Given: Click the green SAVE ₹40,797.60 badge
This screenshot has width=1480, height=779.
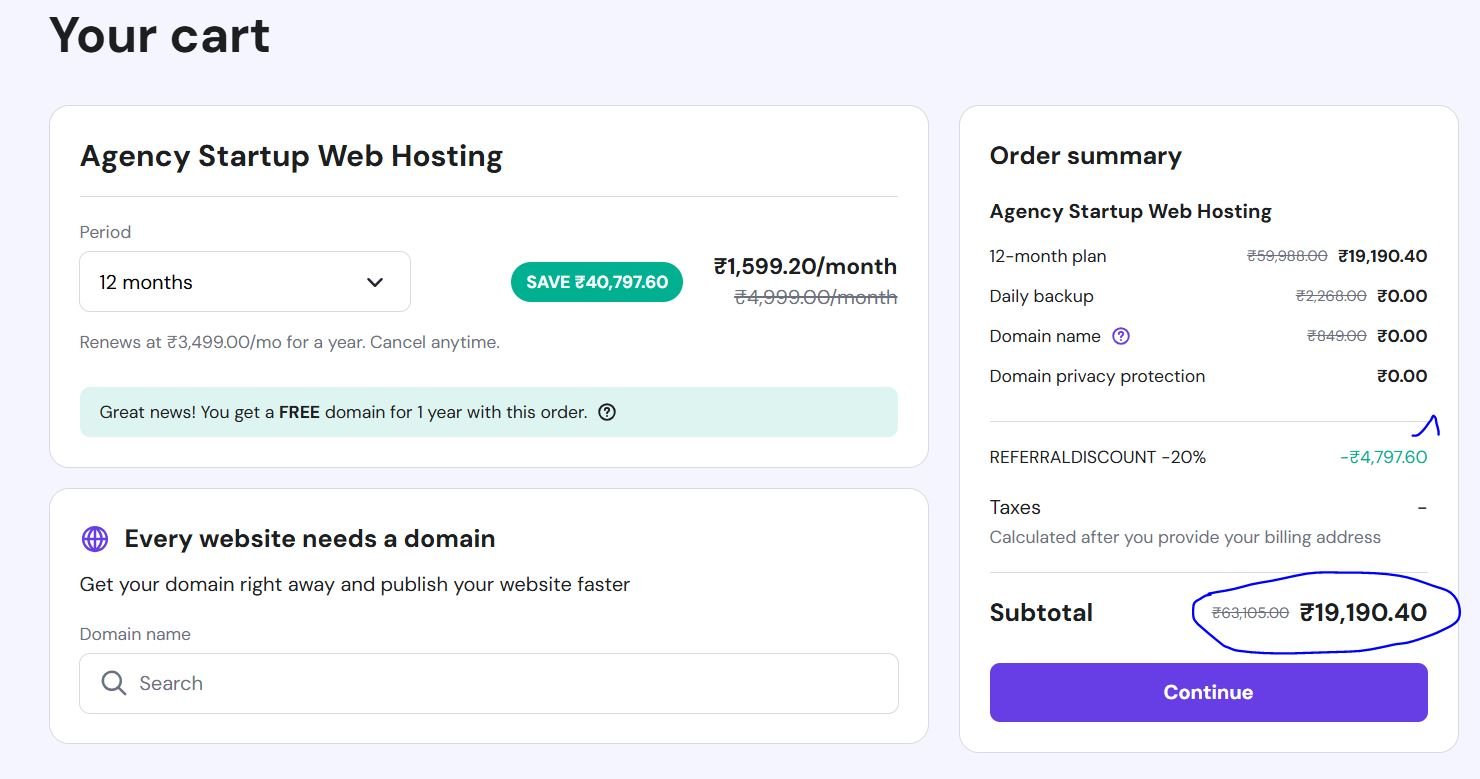Looking at the screenshot, I should (x=597, y=282).
